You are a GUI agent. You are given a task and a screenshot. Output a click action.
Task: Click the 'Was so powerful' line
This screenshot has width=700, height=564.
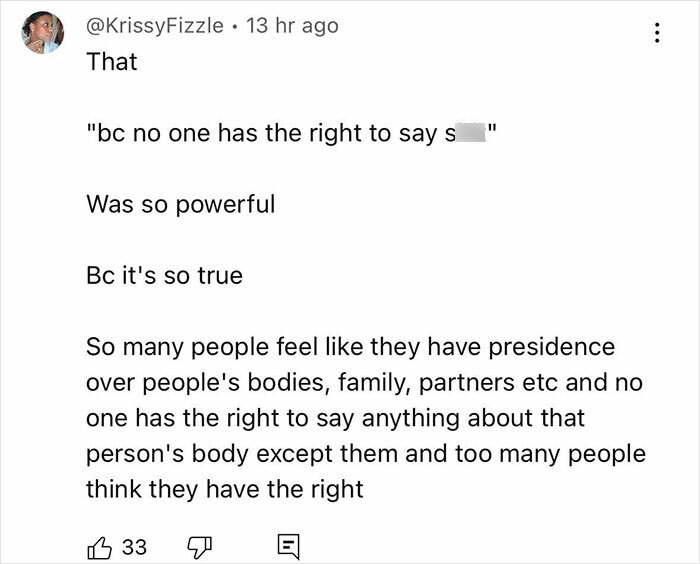tap(180, 204)
